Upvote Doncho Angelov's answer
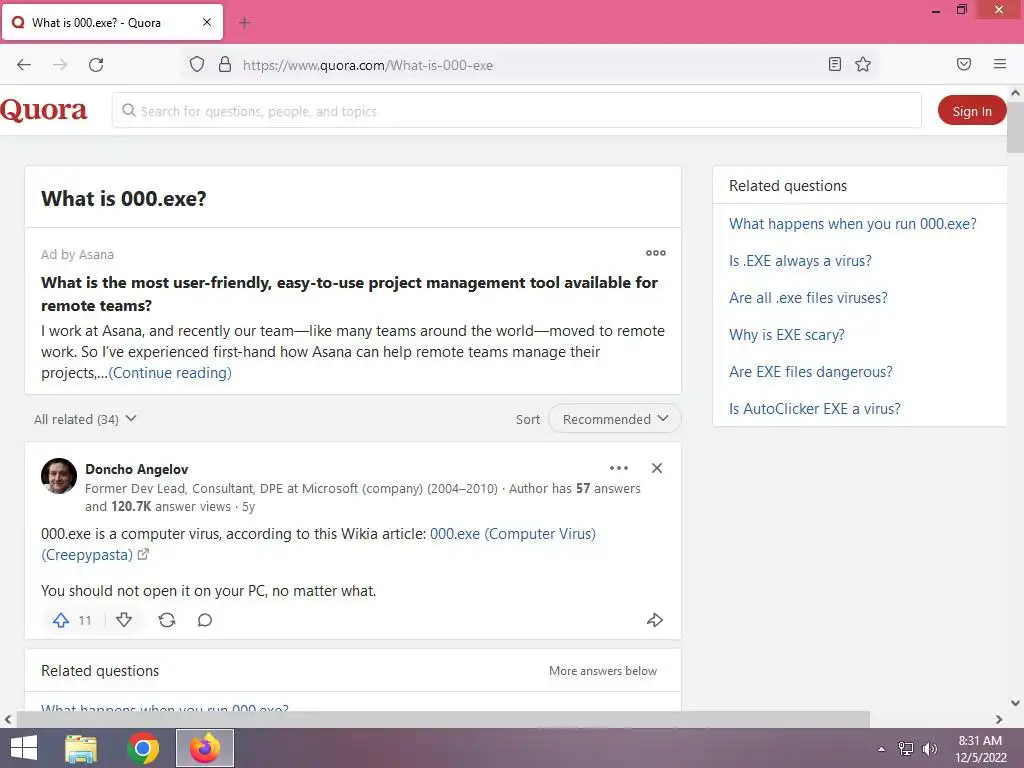The width and height of the screenshot is (1024, 768). (71, 620)
